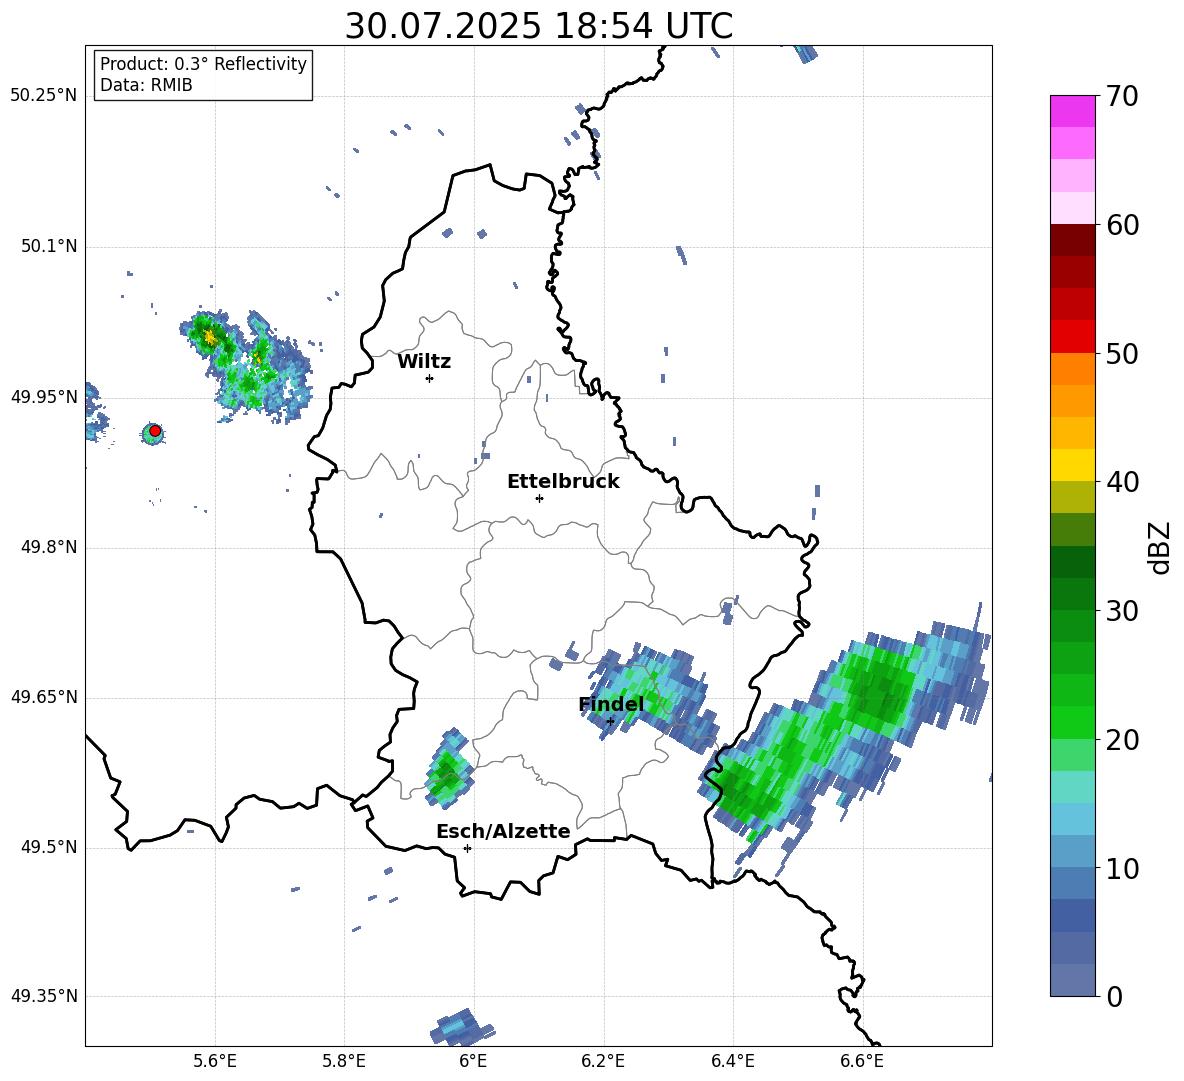1184x1081 pixels.
Task: Click the cross marker below Ettelbruck
Action: (539, 498)
